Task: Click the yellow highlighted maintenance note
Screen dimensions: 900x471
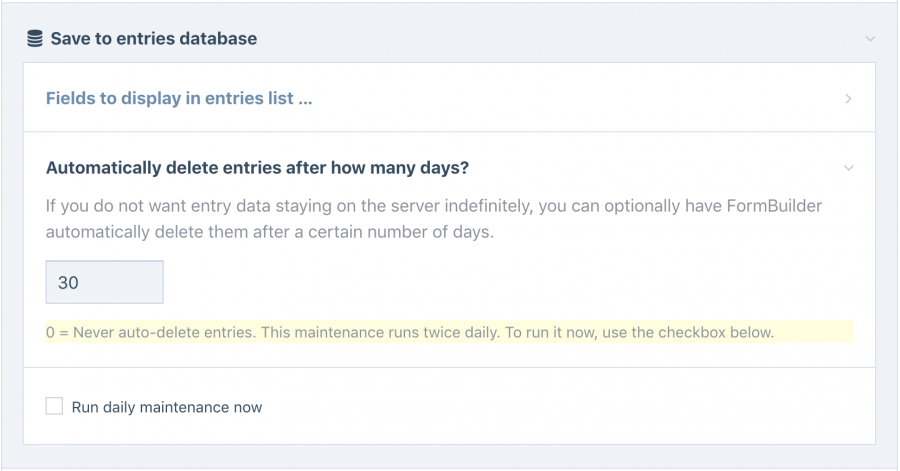Action: (x=449, y=332)
